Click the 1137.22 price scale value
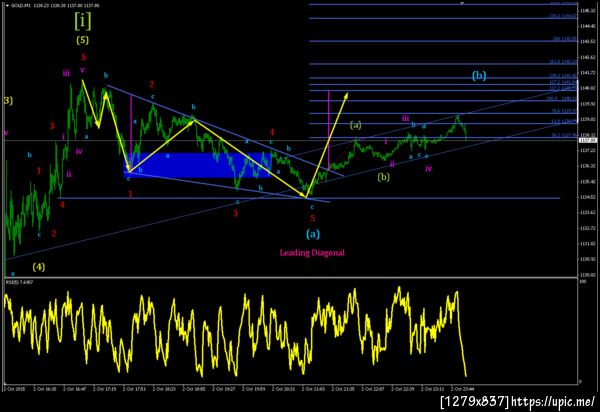This screenshot has width=600, height=412. pyautogui.click(x=587, y=151)
